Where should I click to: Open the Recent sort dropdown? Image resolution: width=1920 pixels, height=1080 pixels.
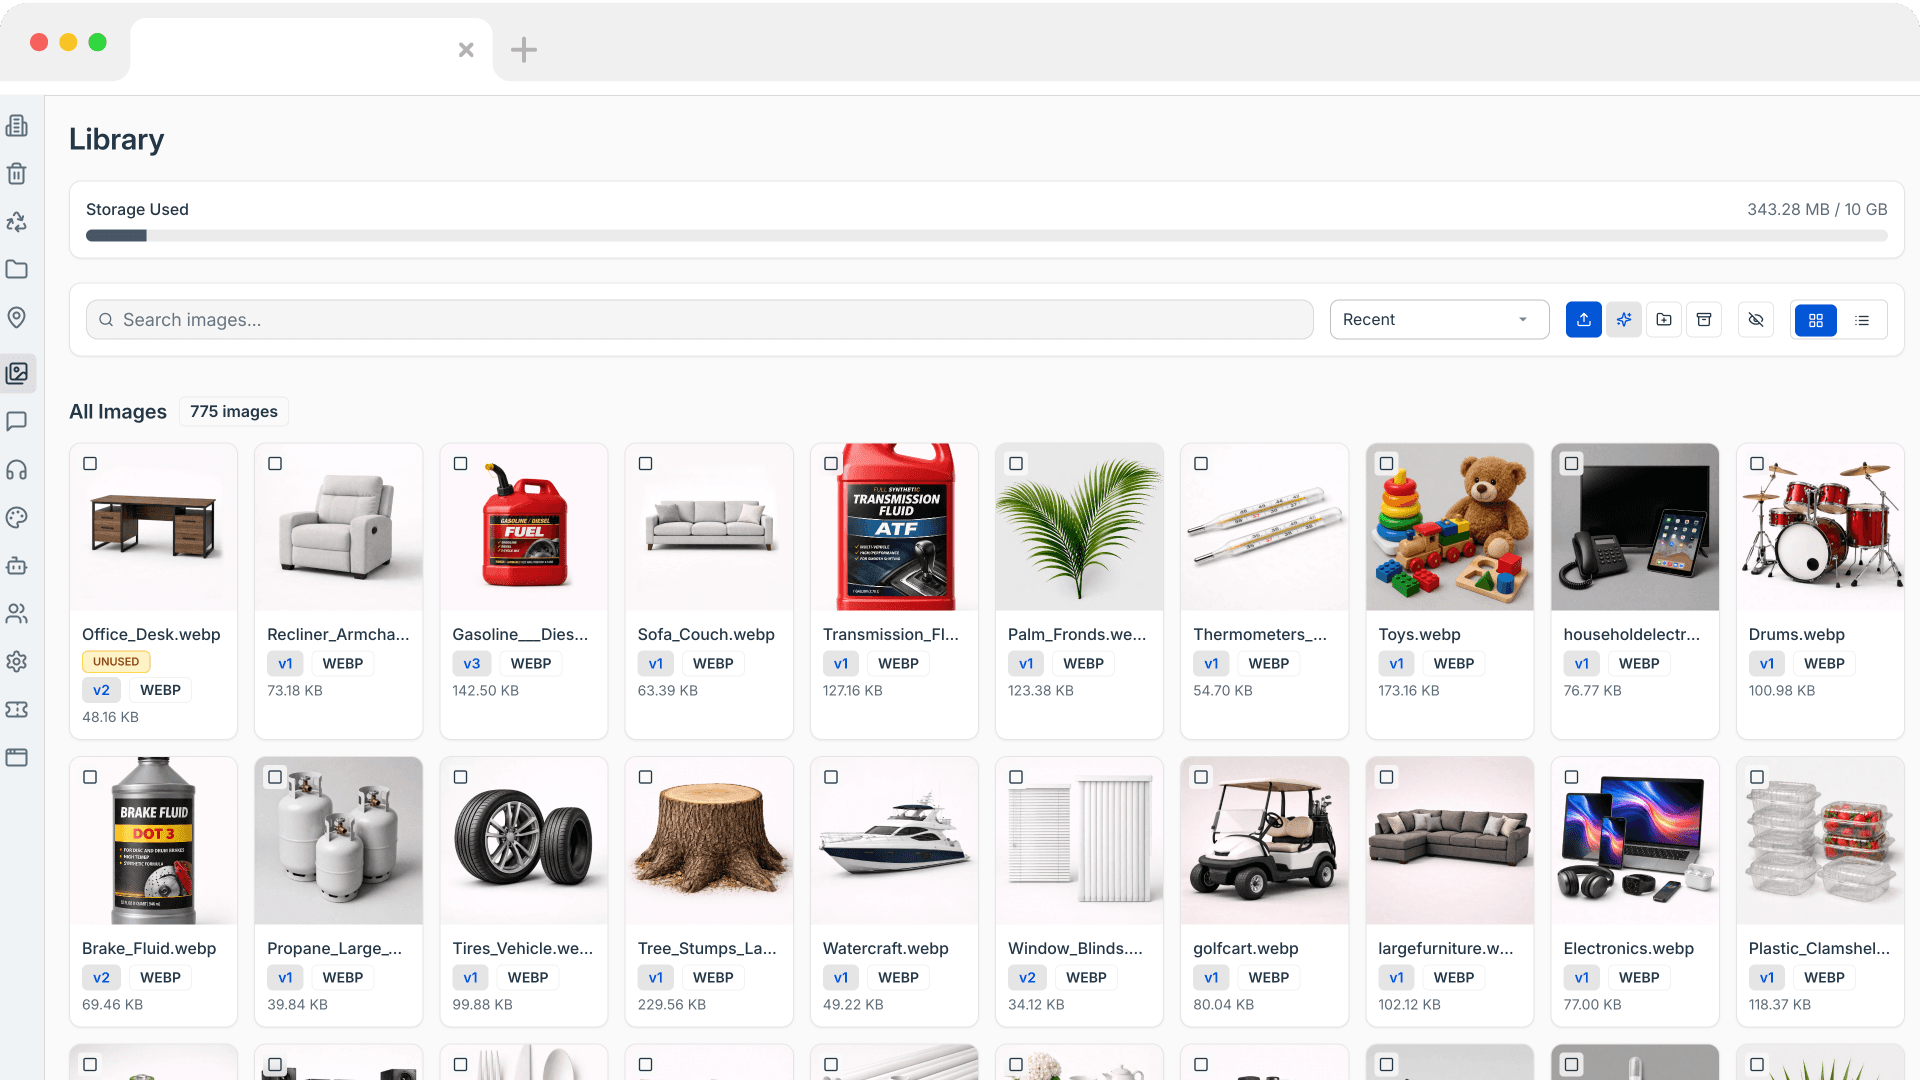click(x=1438, y=320)
